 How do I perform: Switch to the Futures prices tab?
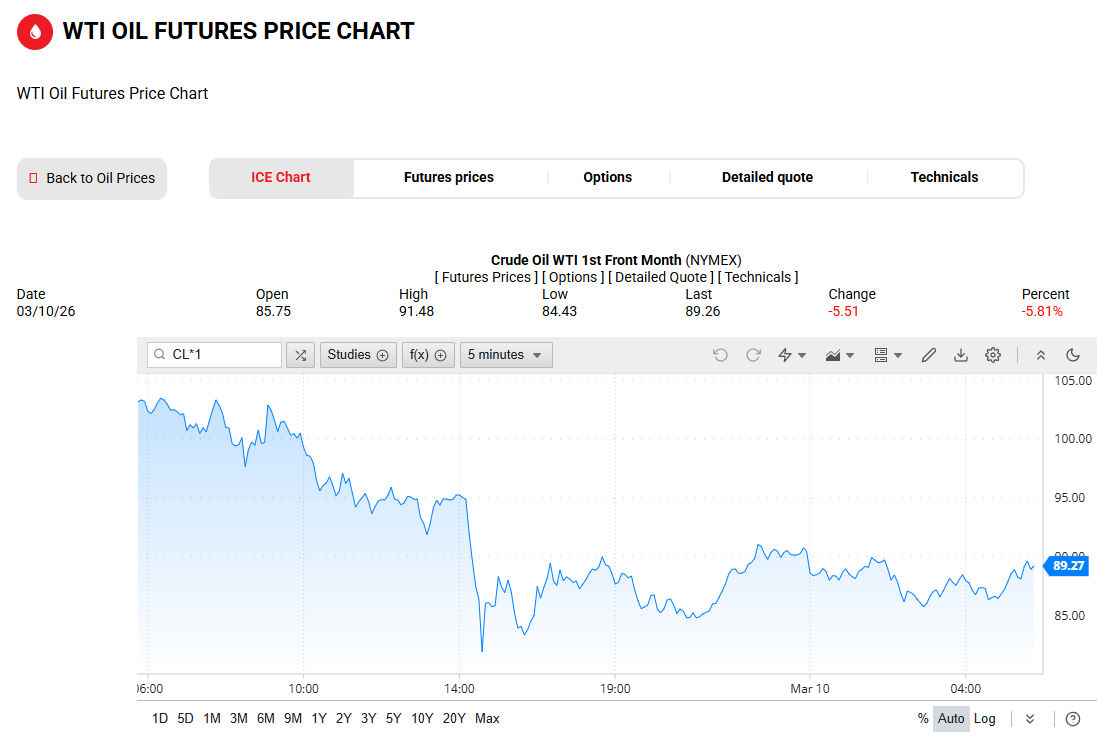[449, 178]
